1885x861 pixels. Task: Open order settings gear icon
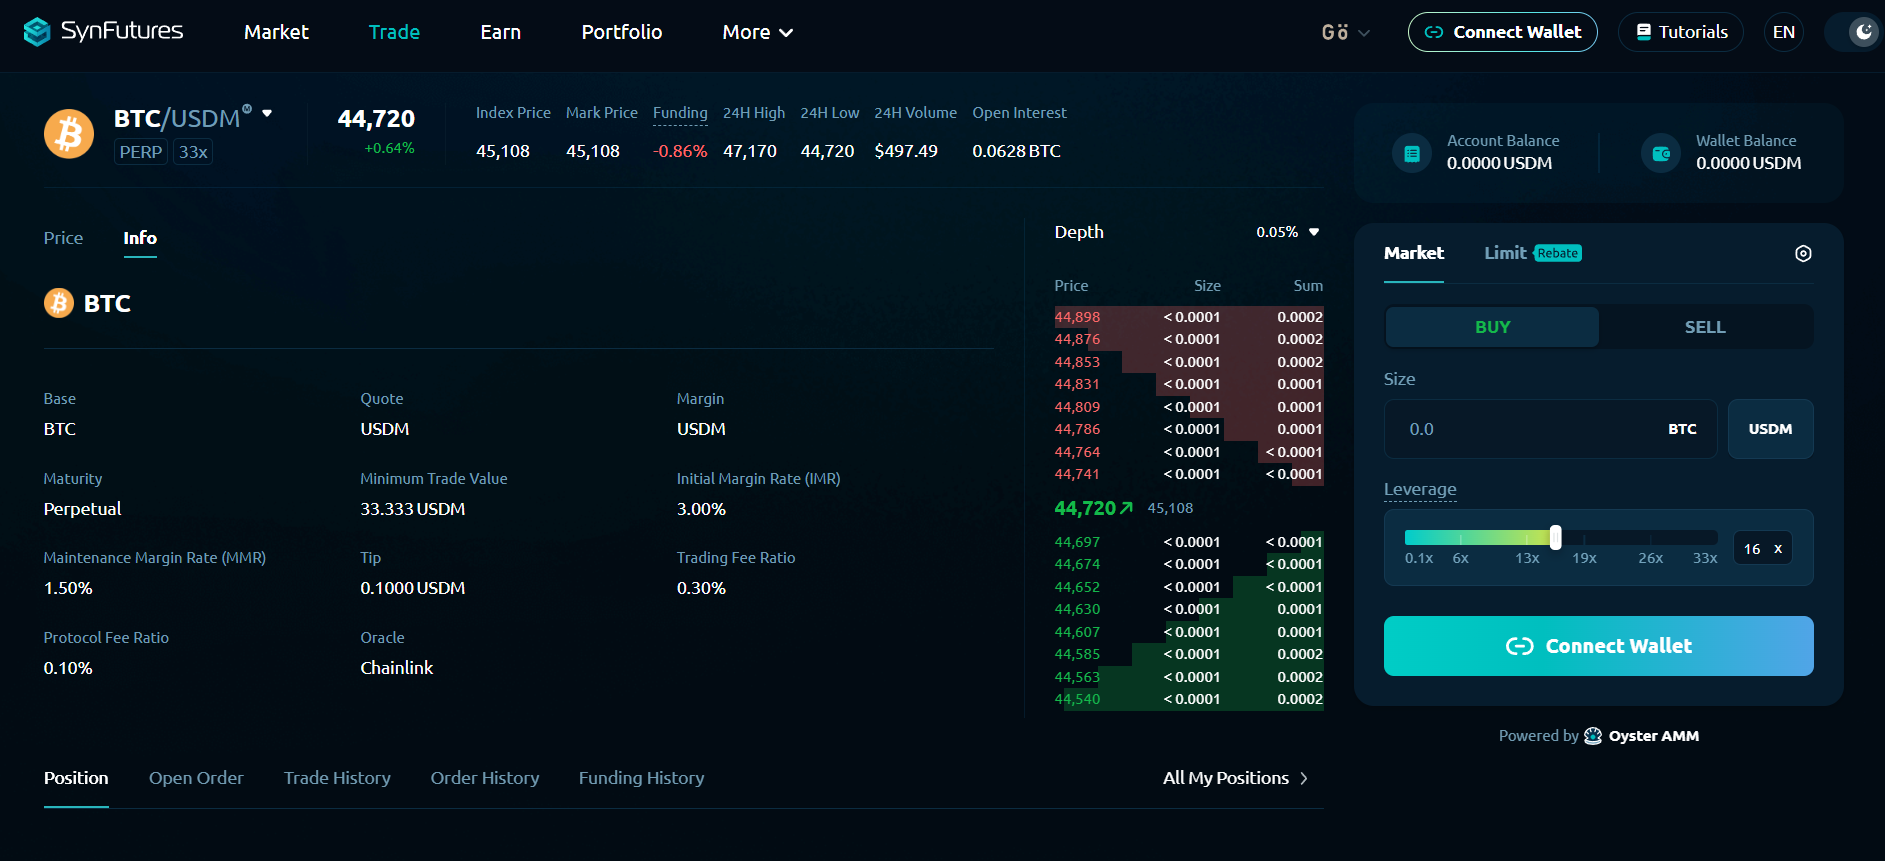tap(1803, 253)
